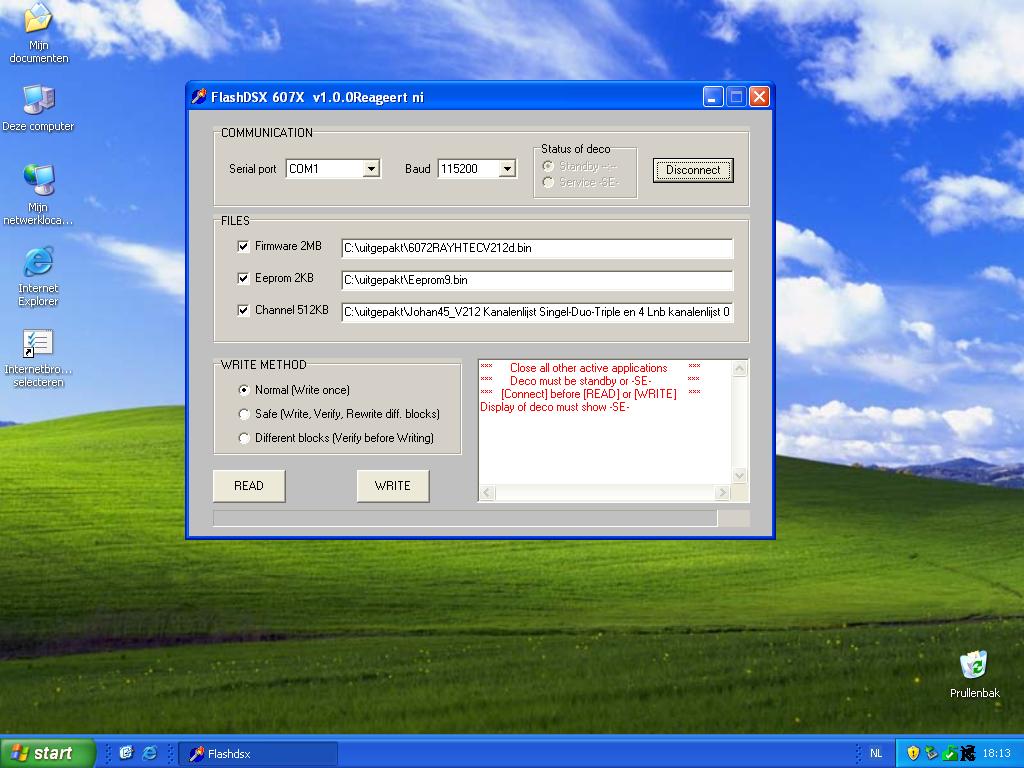Click the Flashdsx taskbar button

click(x=258, y=754)
